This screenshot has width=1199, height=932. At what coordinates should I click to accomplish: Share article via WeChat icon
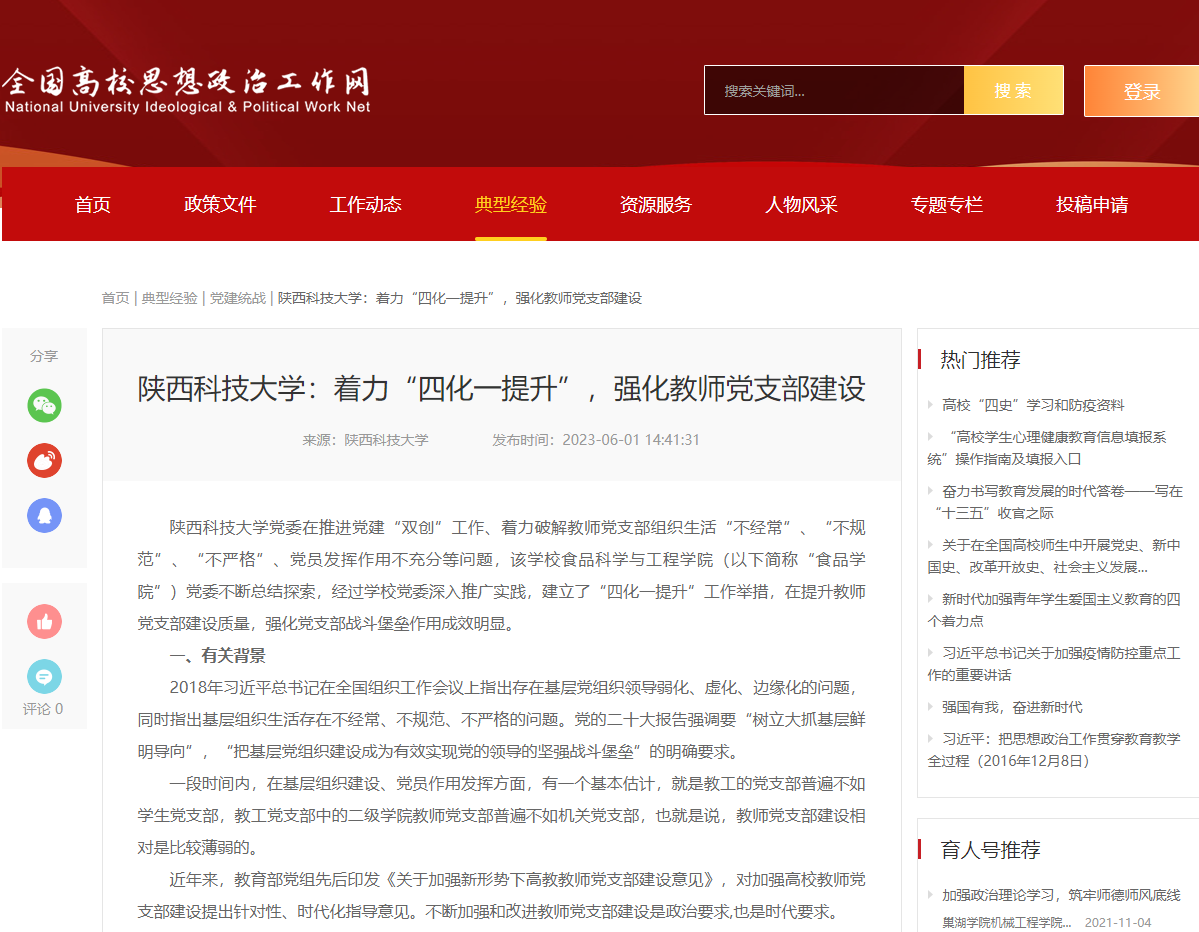(x=44, y=405)
